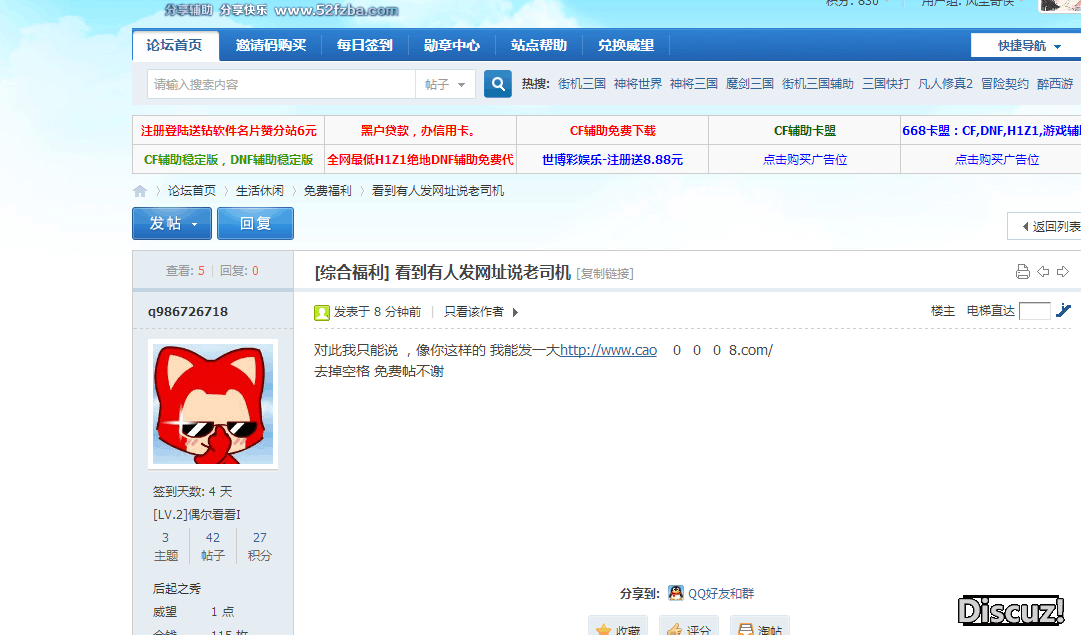Click hot search term 魔剑三国
The image size is (1081, 635).
(x=749, y=84)
